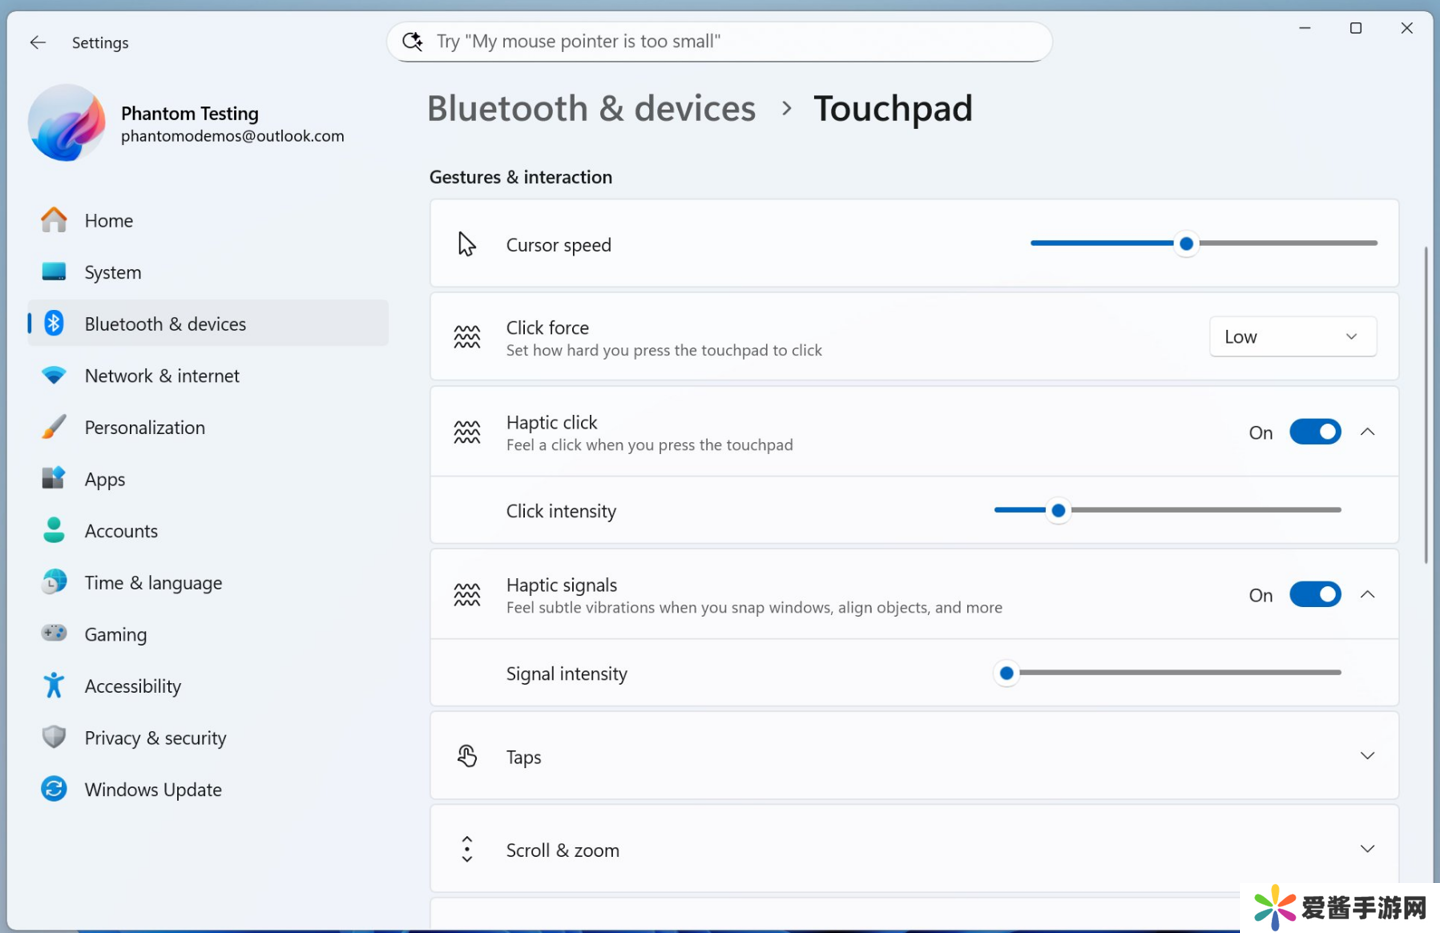This screenshot has width=1440, height=933.
Task: Expand the Scroll & zoom section
Action: click(1367, 849)
